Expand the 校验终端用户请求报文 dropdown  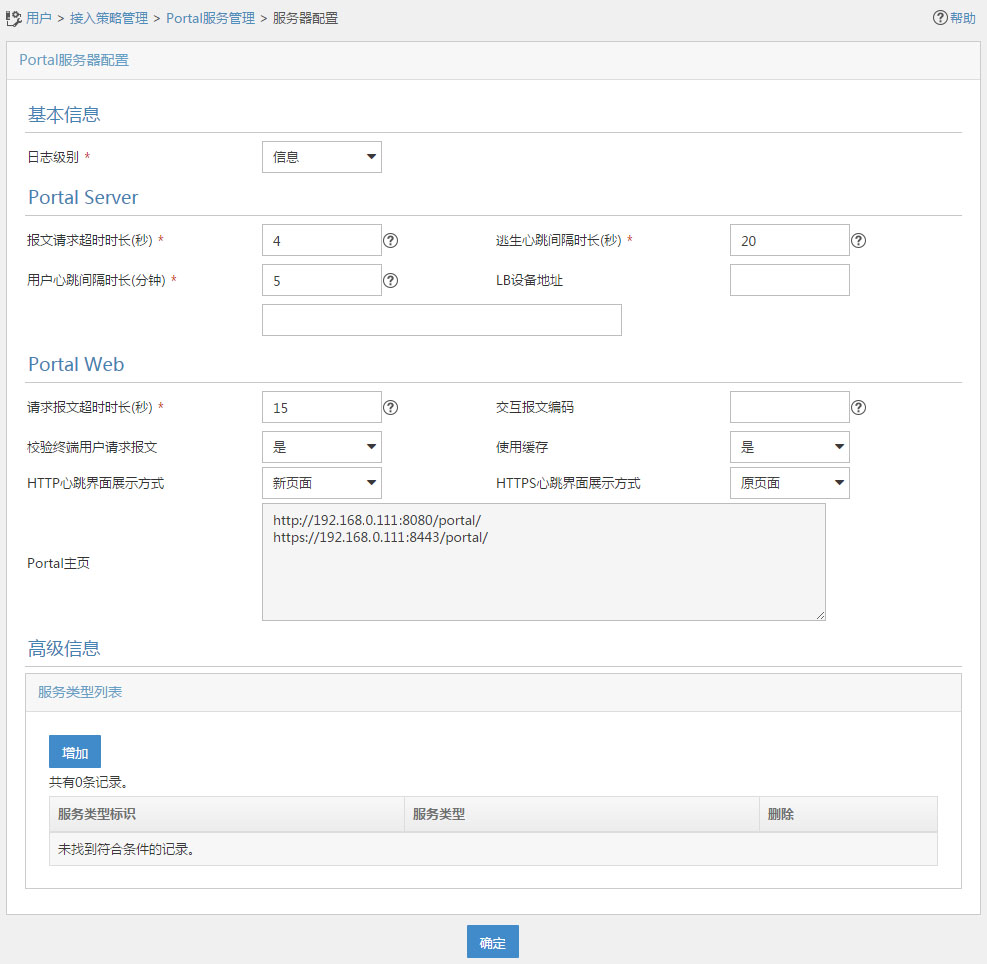321,447
